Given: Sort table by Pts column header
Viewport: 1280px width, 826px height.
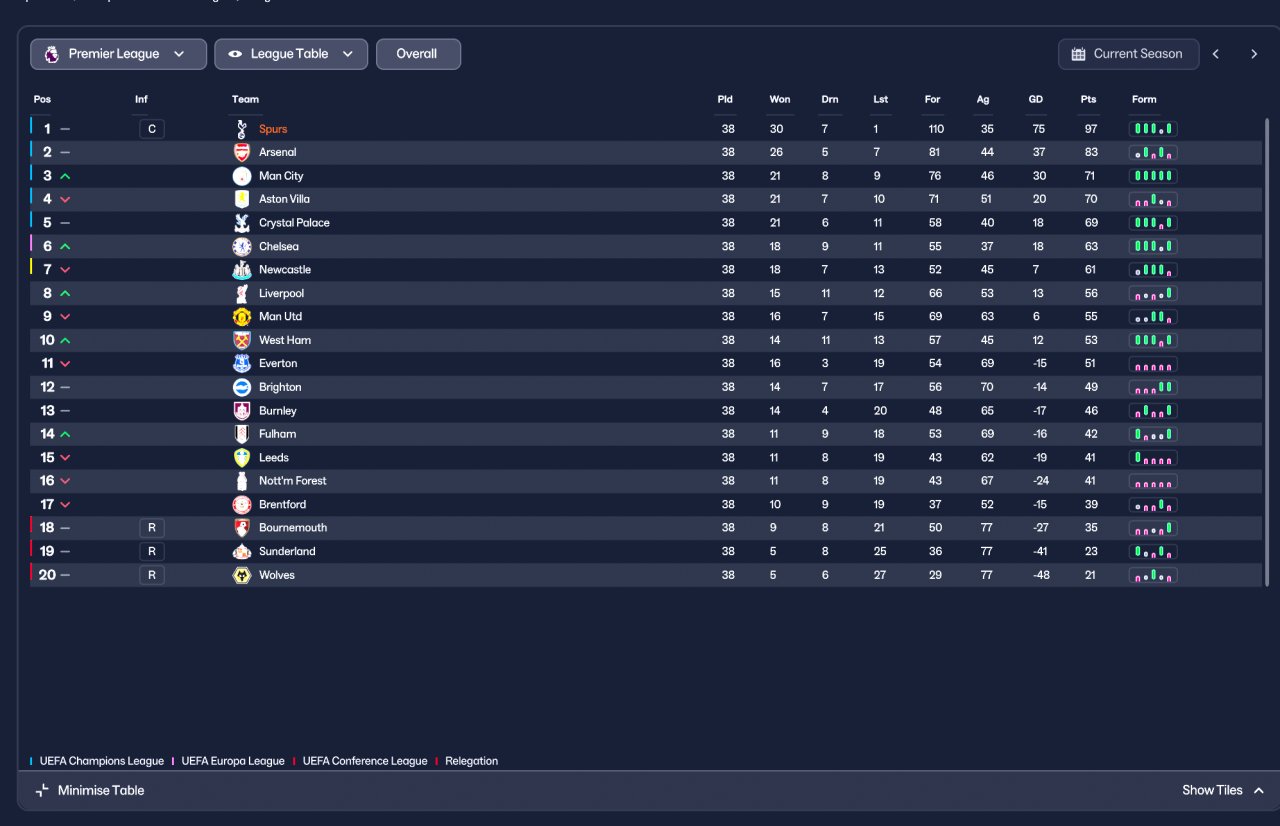Looking at the screenshot, I should [x=1088, y=99].
